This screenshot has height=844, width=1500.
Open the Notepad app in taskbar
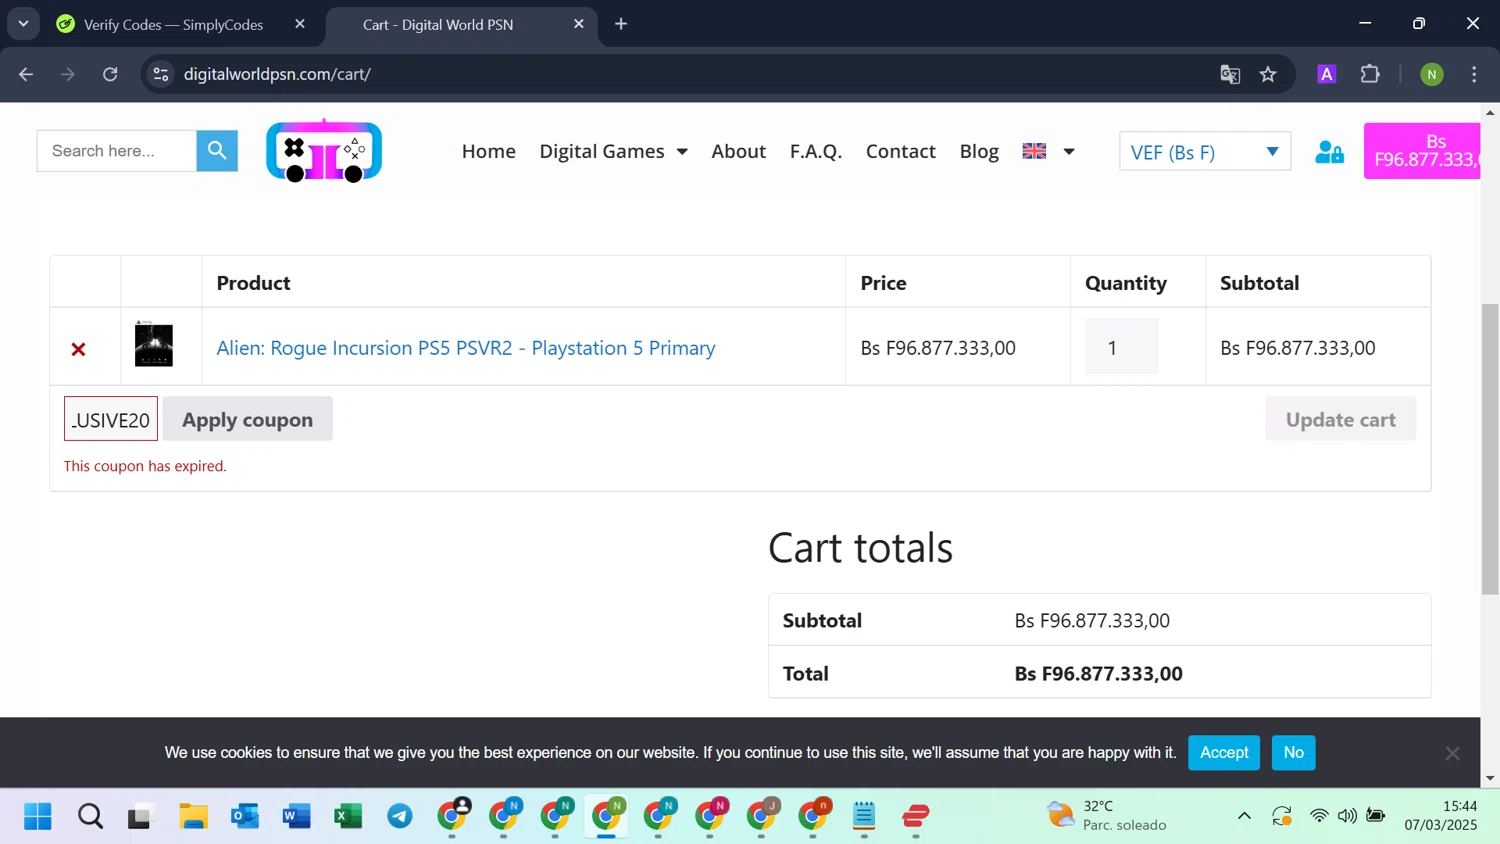[865, 817]
